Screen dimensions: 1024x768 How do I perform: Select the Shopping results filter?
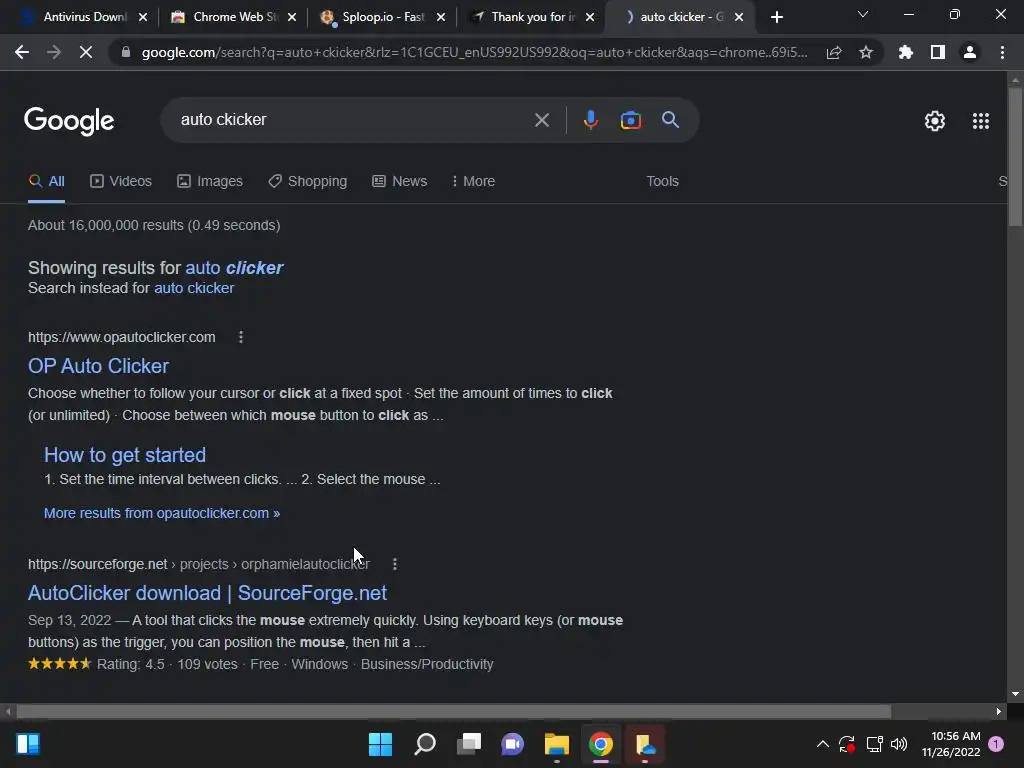coord(307,182)
